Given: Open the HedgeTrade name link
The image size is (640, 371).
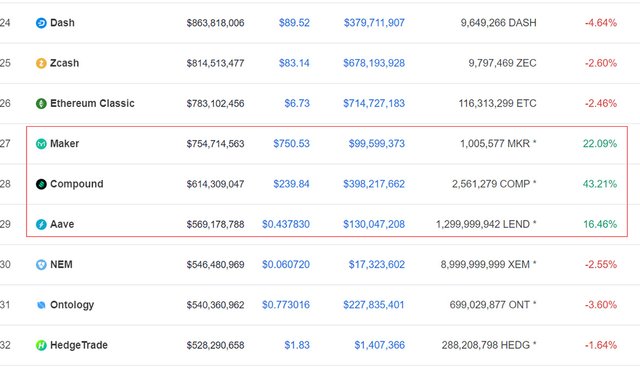Looking at the screenshot, I should pos(79,345).
